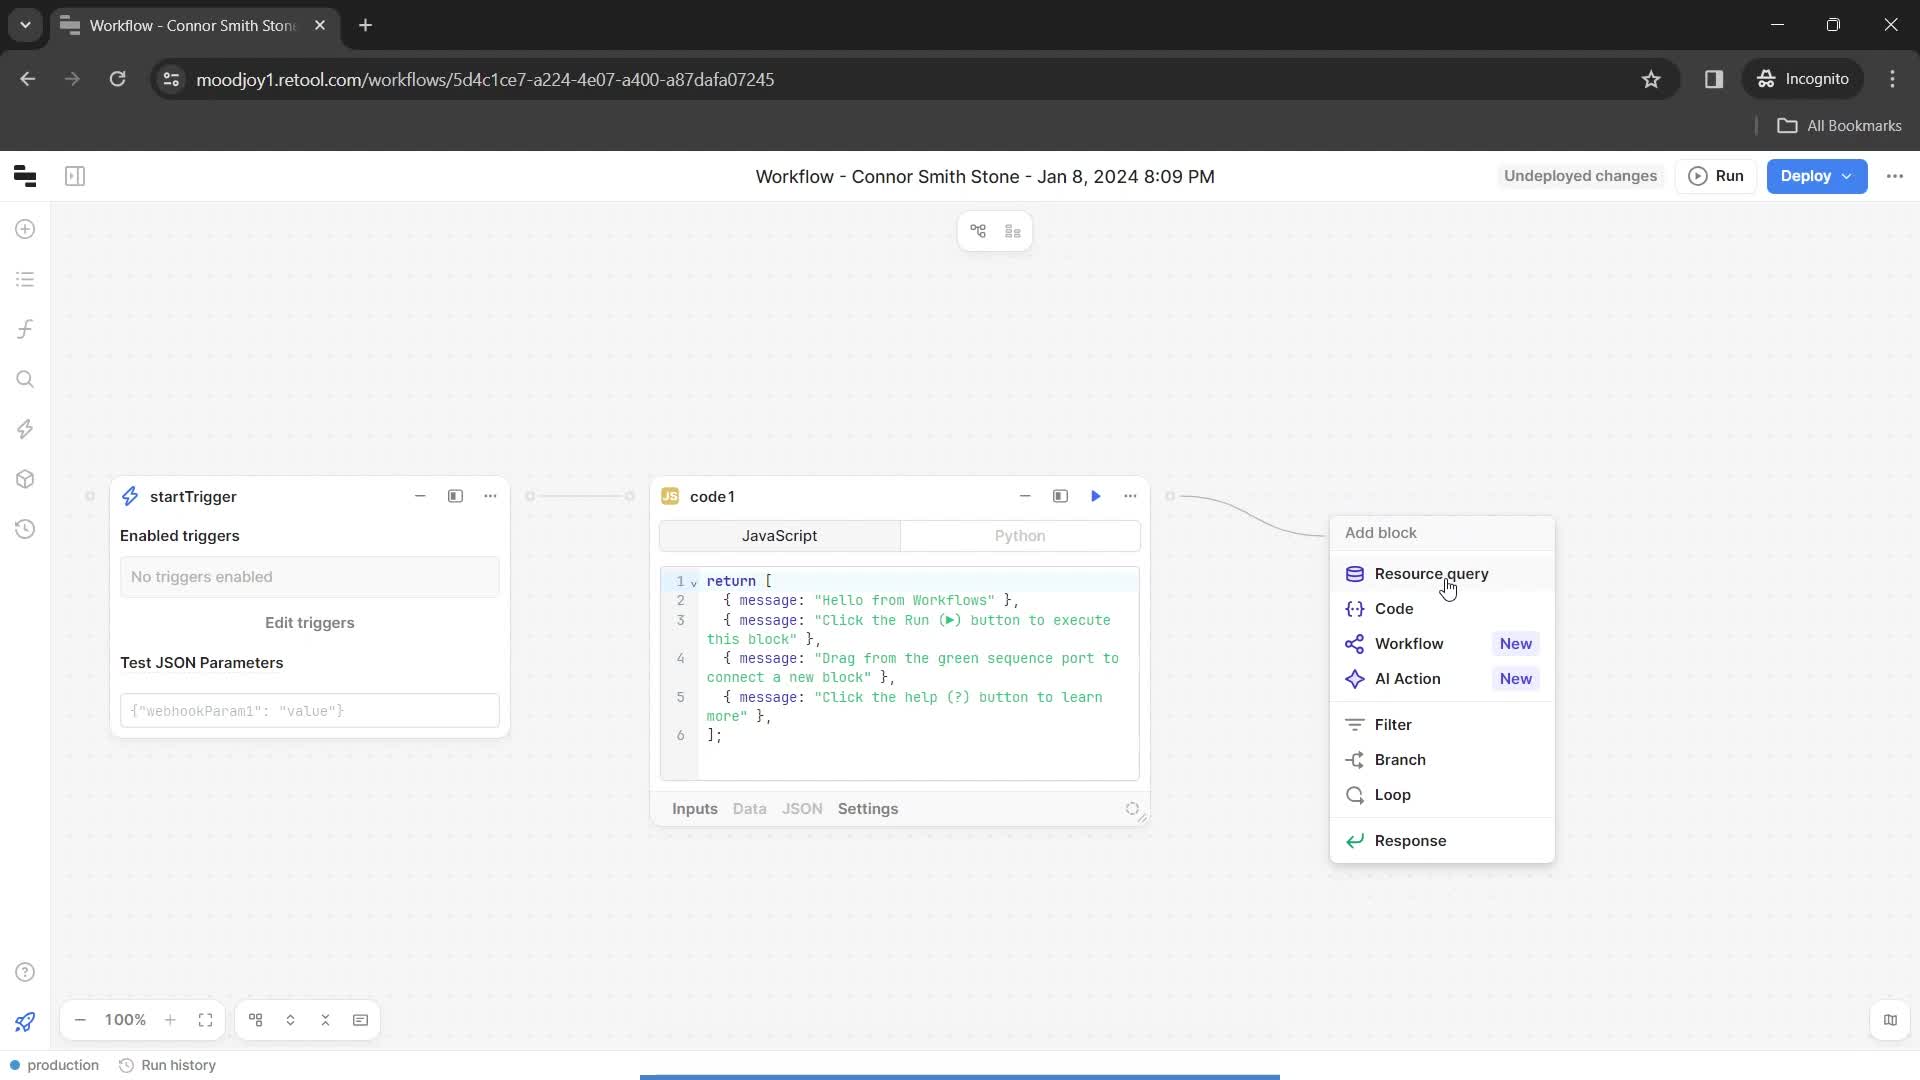Toggle the code1 block minimize
The height and width of the screenshot is (1080, 1920).
click(x=1026, y=496)
